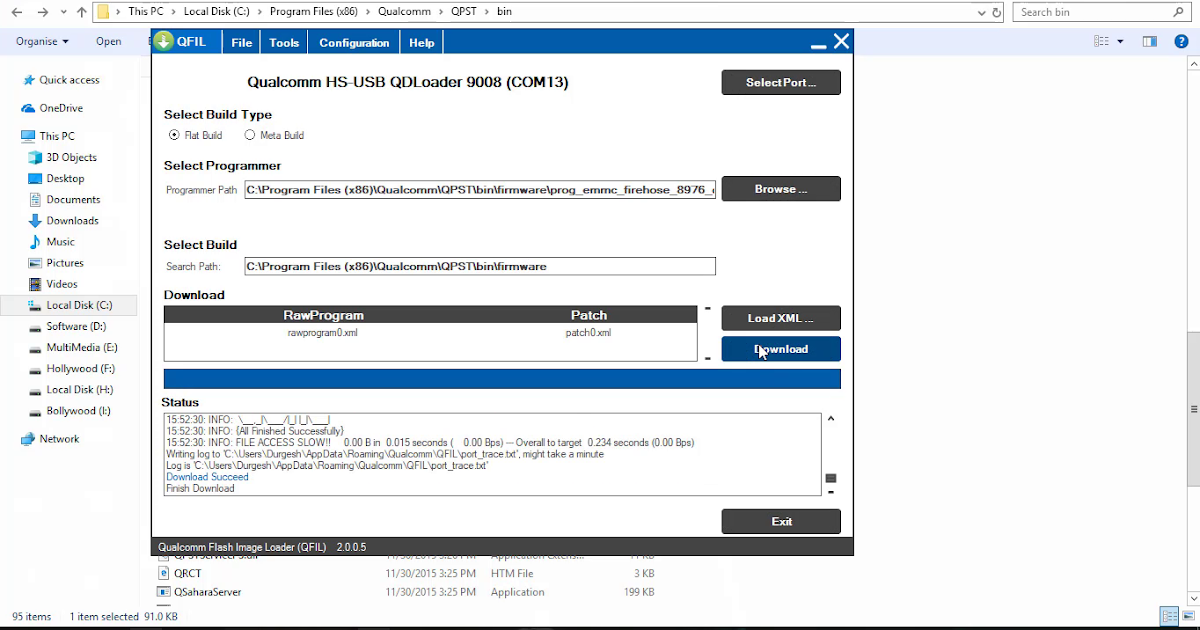Select Network in navigation pane

[x=59, y=439]
